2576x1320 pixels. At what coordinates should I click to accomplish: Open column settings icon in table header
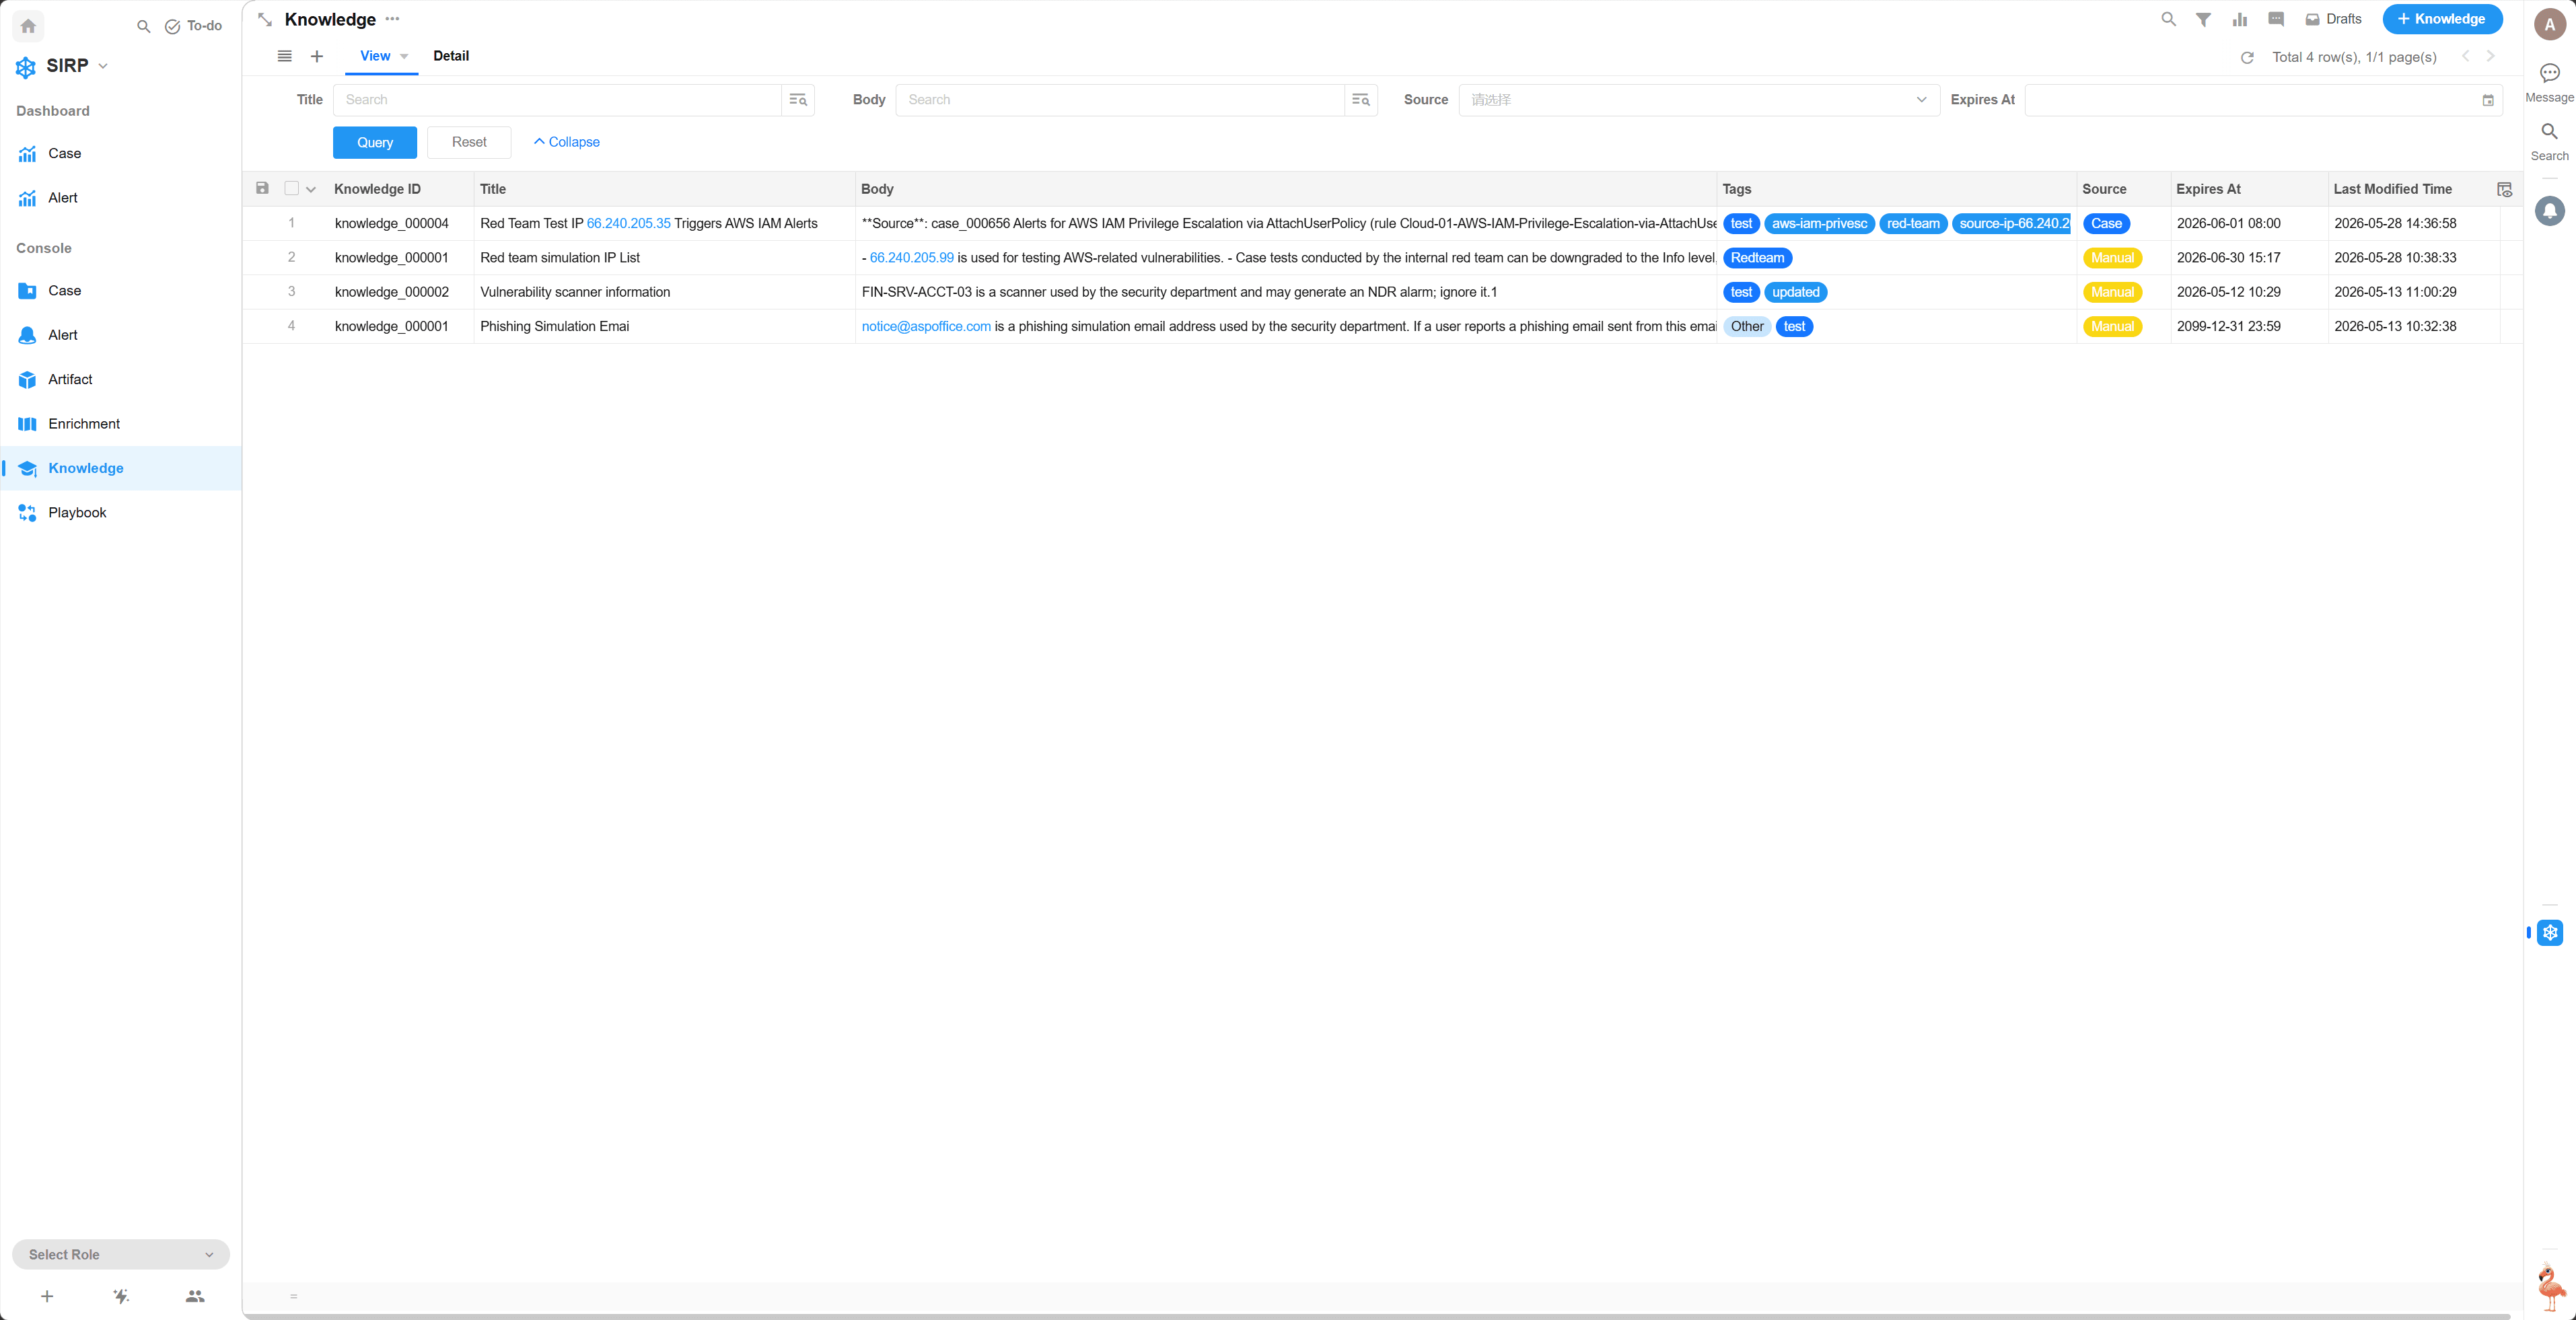(x=2505, y=189)
